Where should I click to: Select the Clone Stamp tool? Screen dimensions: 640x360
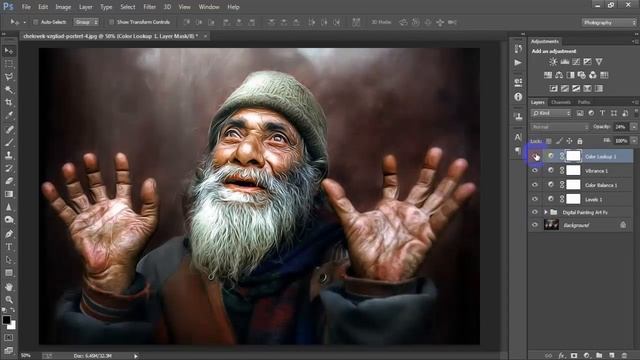pyautogui.click(x=9, y=155)
